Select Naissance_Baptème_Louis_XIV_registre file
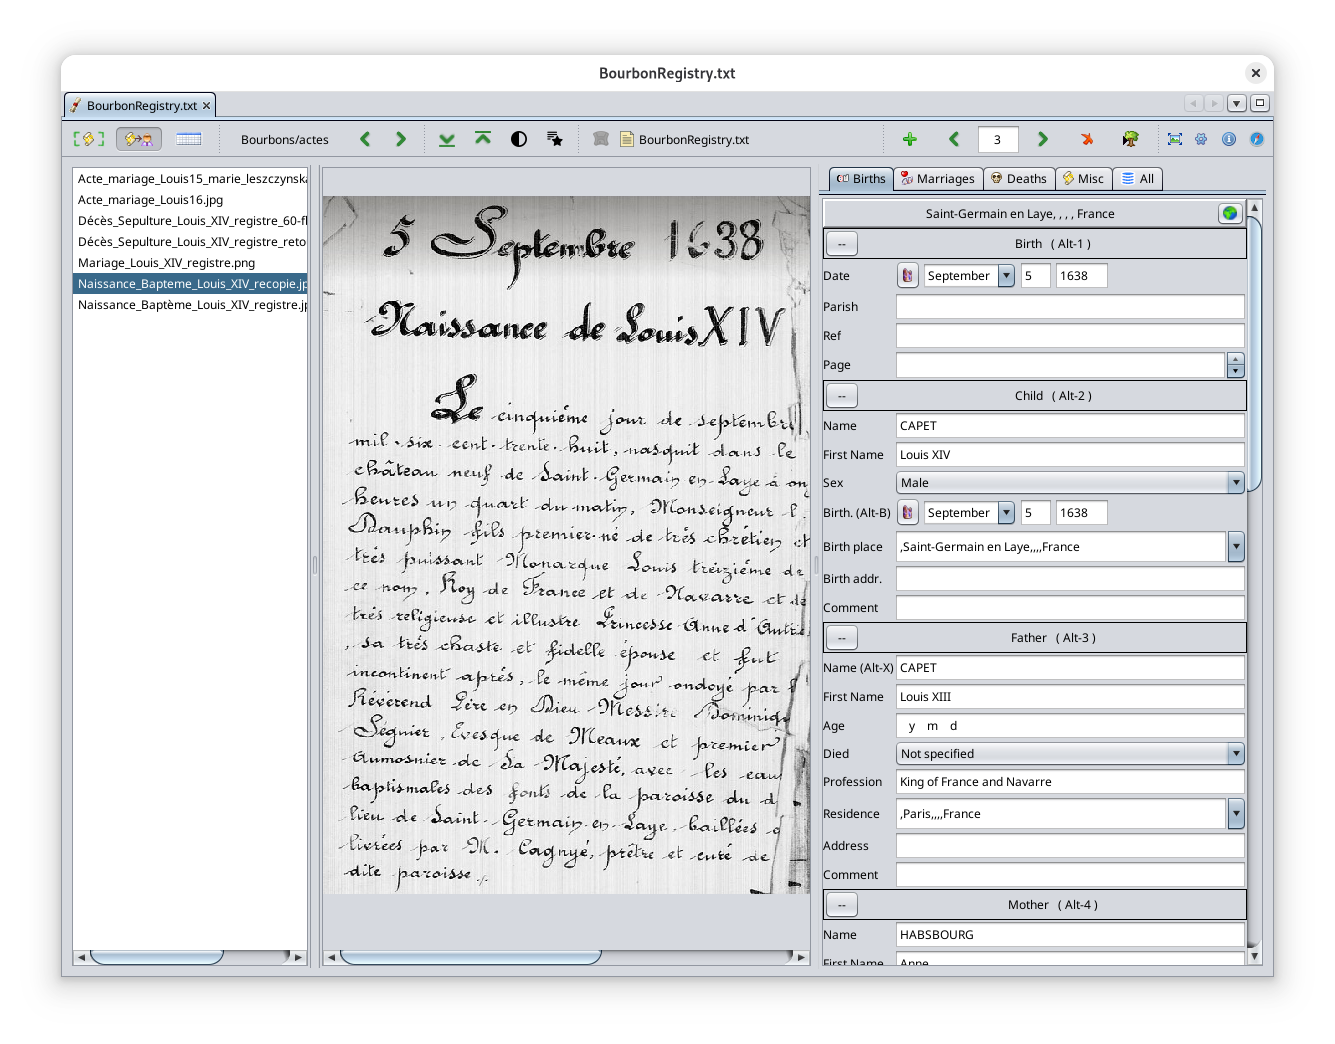Image resolution: width=1335 pixels, height=1044 pixels. (x=190, y=305)
